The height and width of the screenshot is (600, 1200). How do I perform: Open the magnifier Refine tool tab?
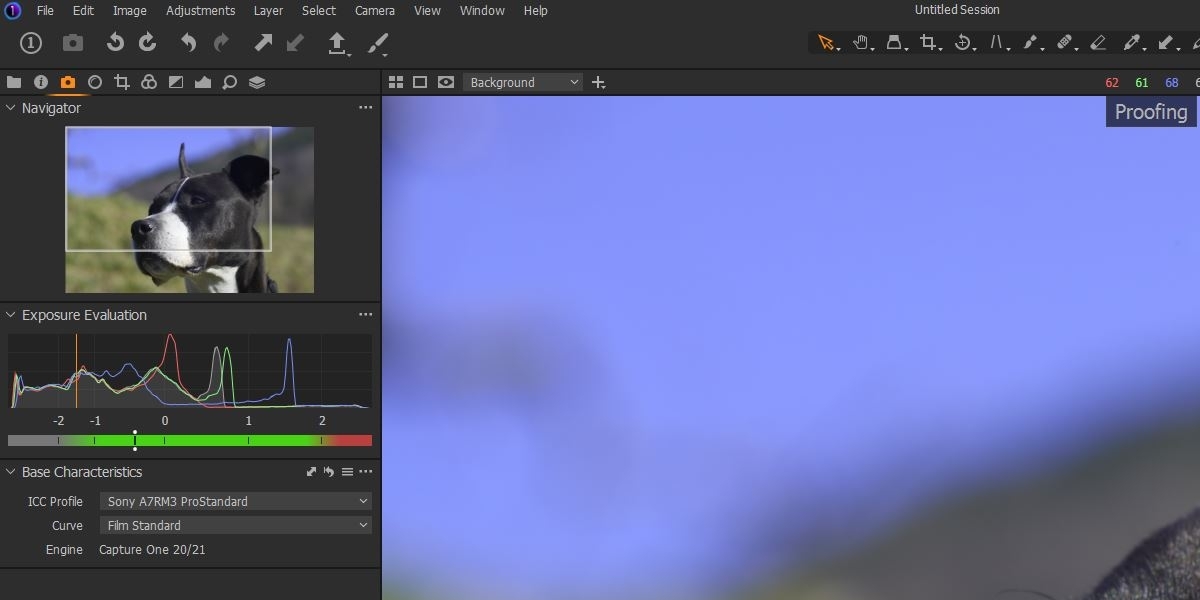pyautogui.click(x=230, y=82)
